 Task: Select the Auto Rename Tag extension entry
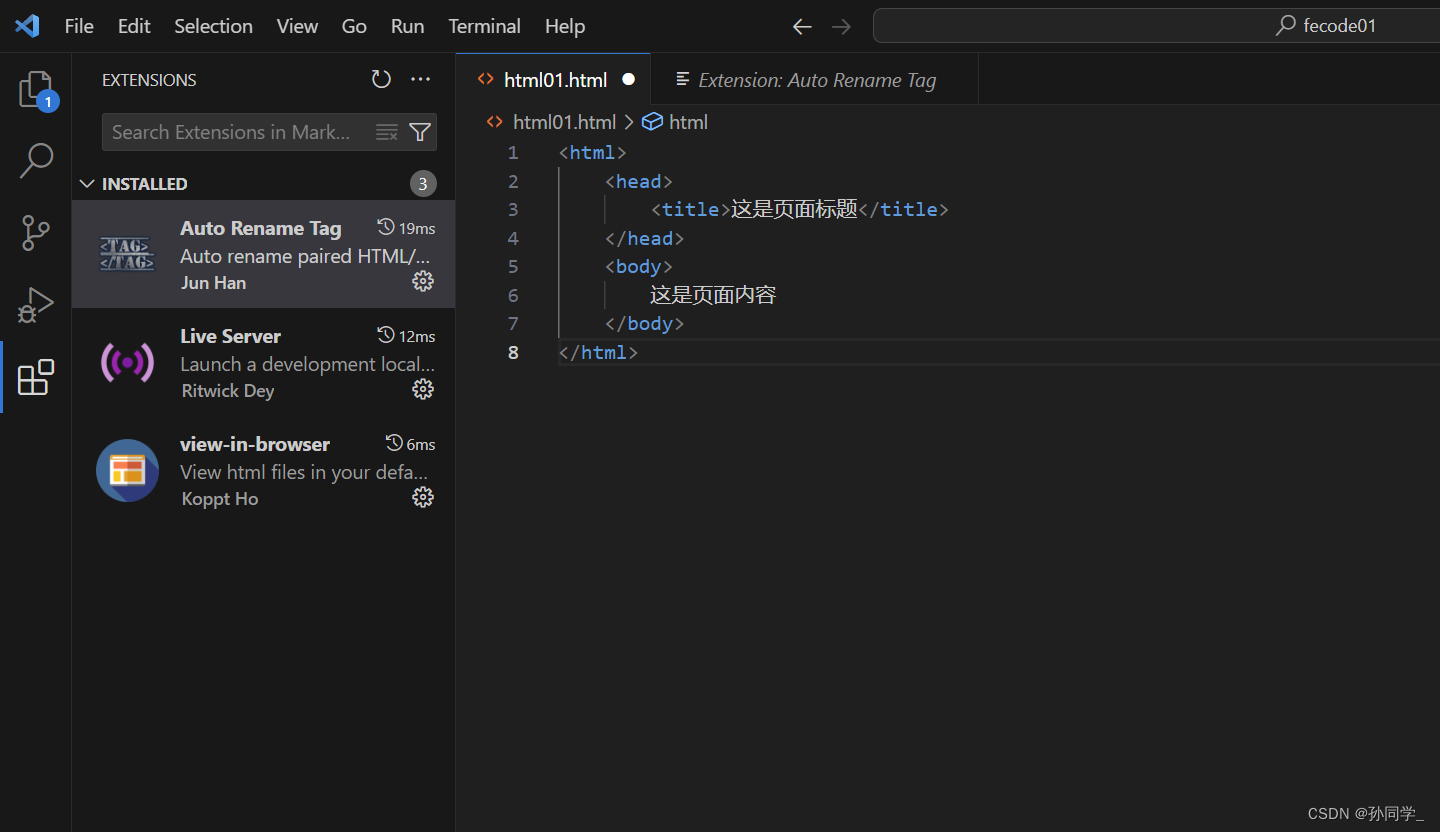point(264,254)
